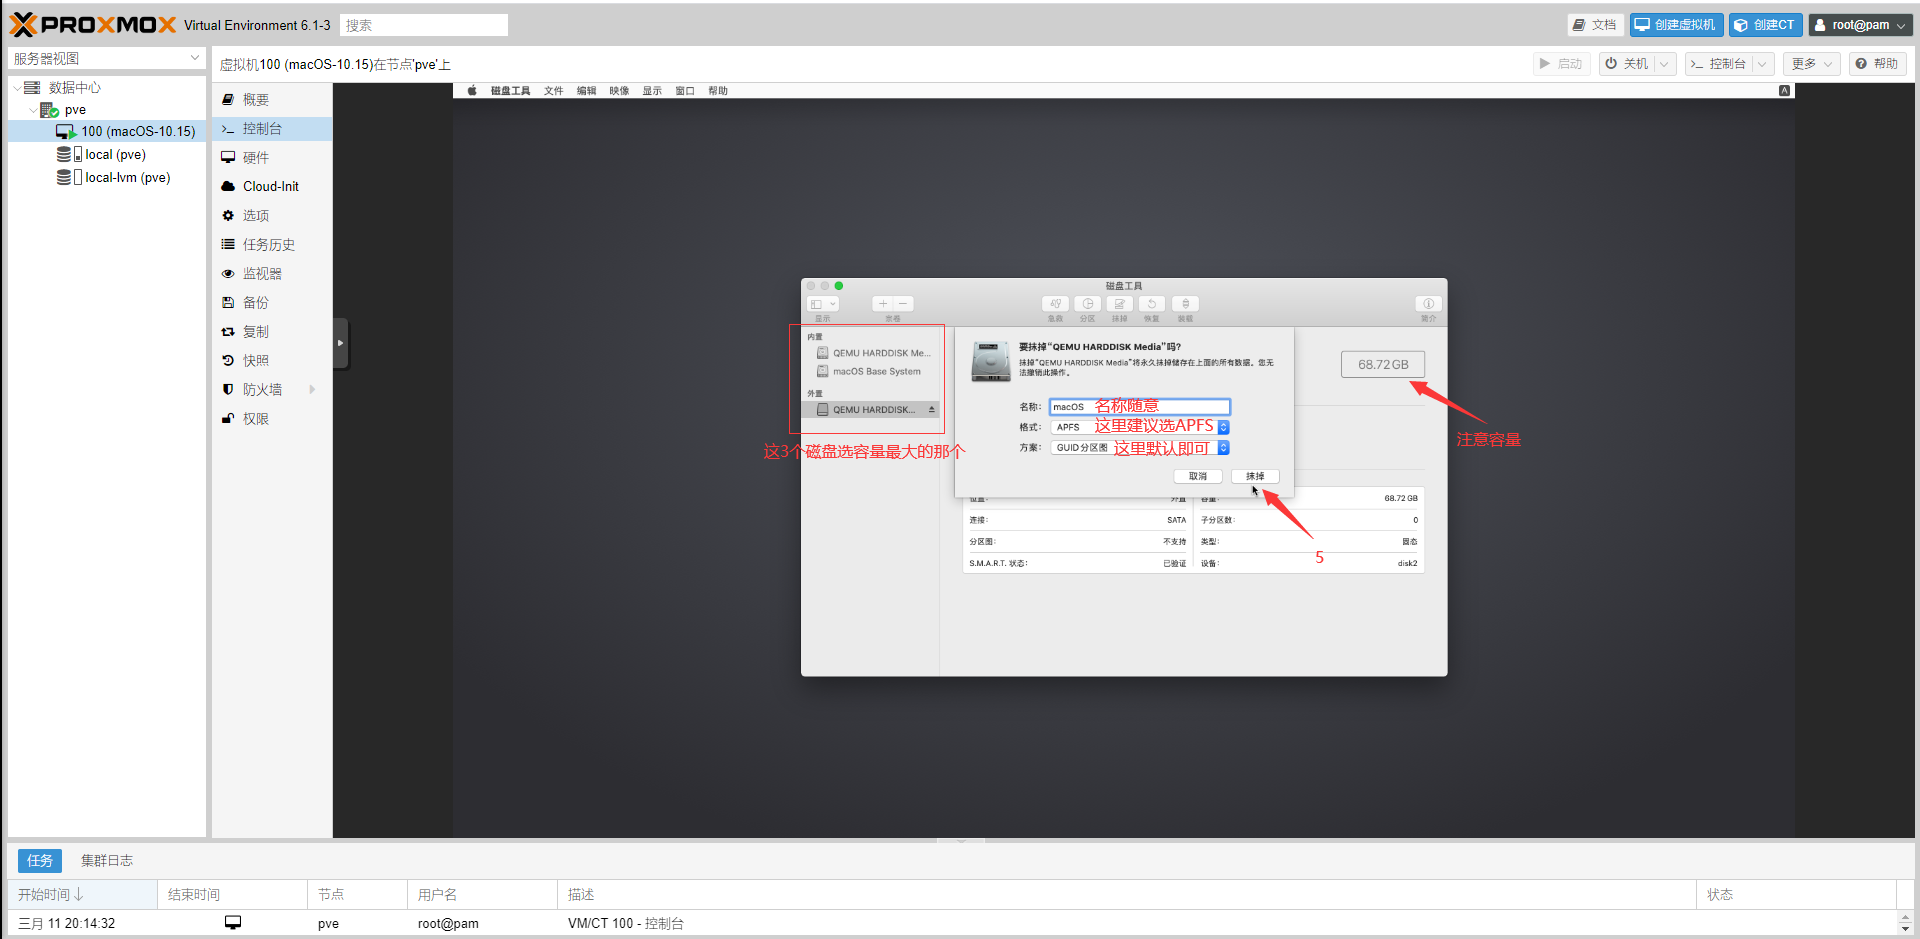This screenshot has width=1920, height=939.
Task: Click the First Aid (急救) toolbar icon
Action: point(1055,304)
